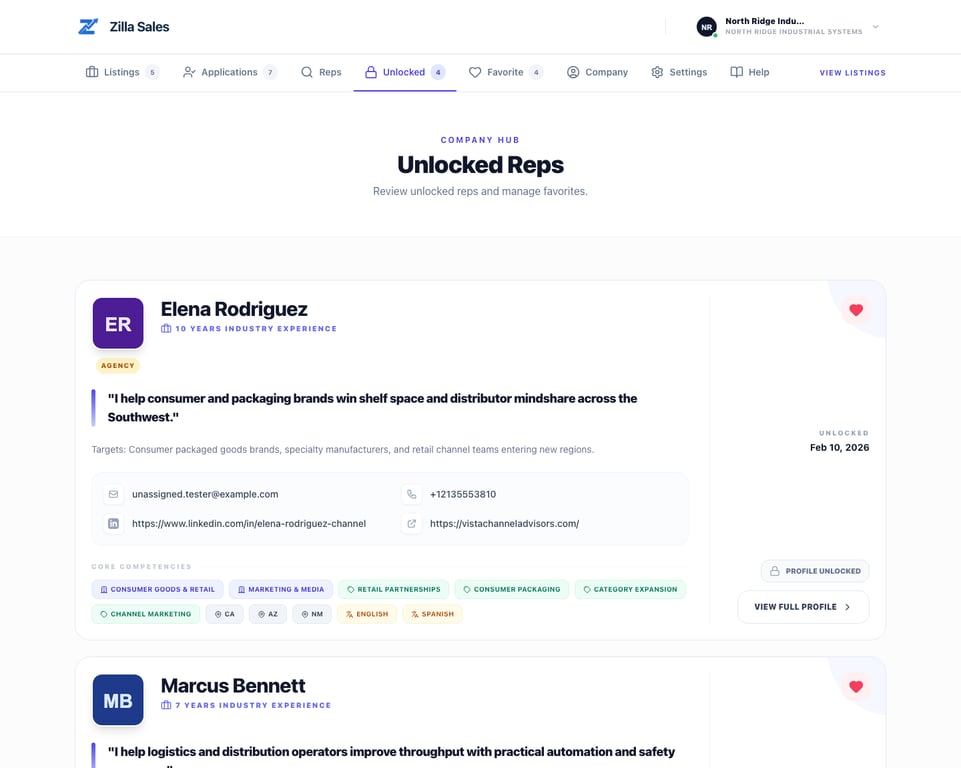Click the PROFILE UNLOCKED badge
This screenshot has height=768, width=961.
click(815, 571)
